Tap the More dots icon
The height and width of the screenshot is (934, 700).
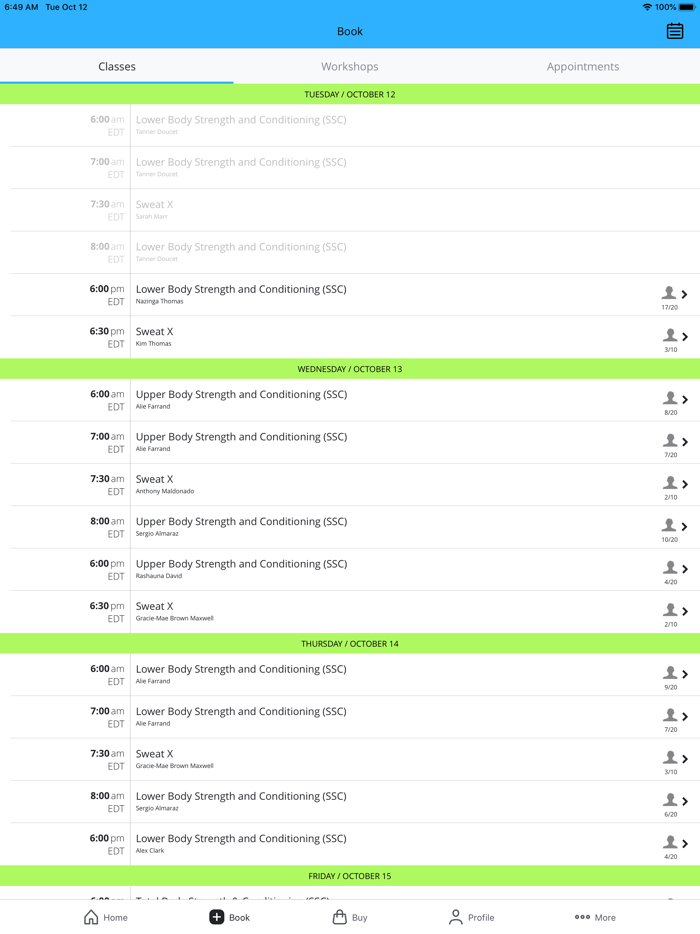point(582,917)
